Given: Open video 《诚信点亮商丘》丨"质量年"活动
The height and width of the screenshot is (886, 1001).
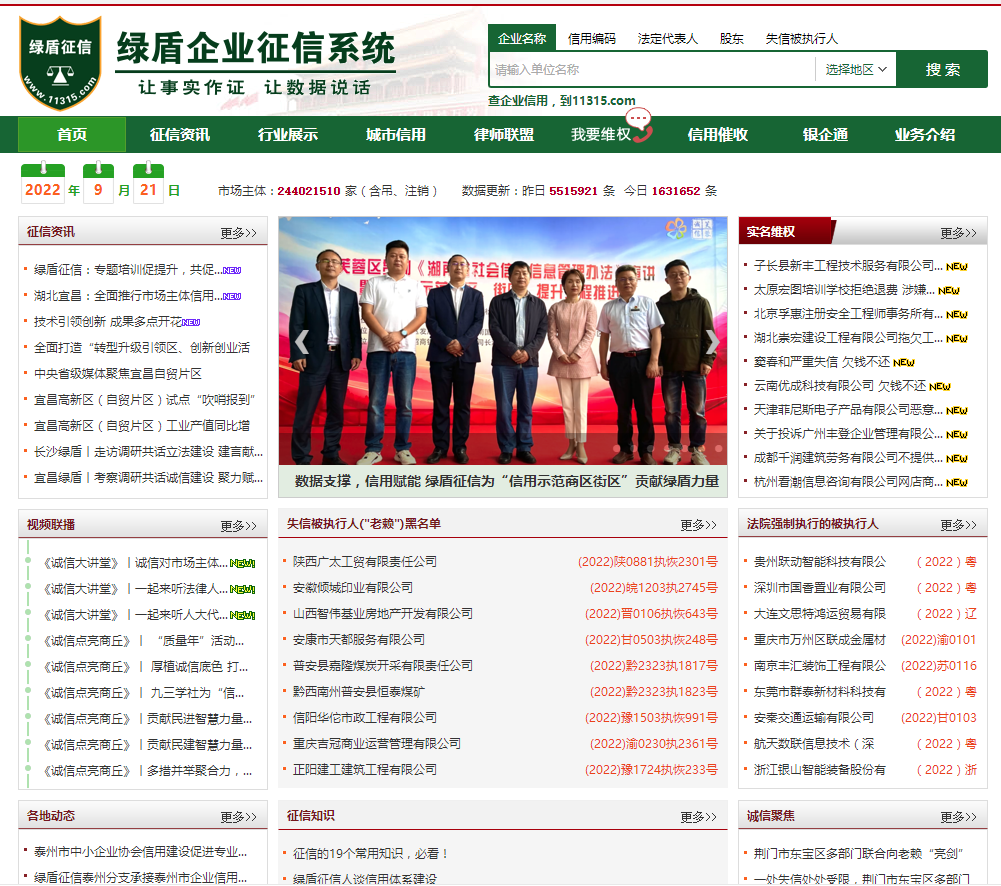Looking at the screenshot, I should coord(144,641).
